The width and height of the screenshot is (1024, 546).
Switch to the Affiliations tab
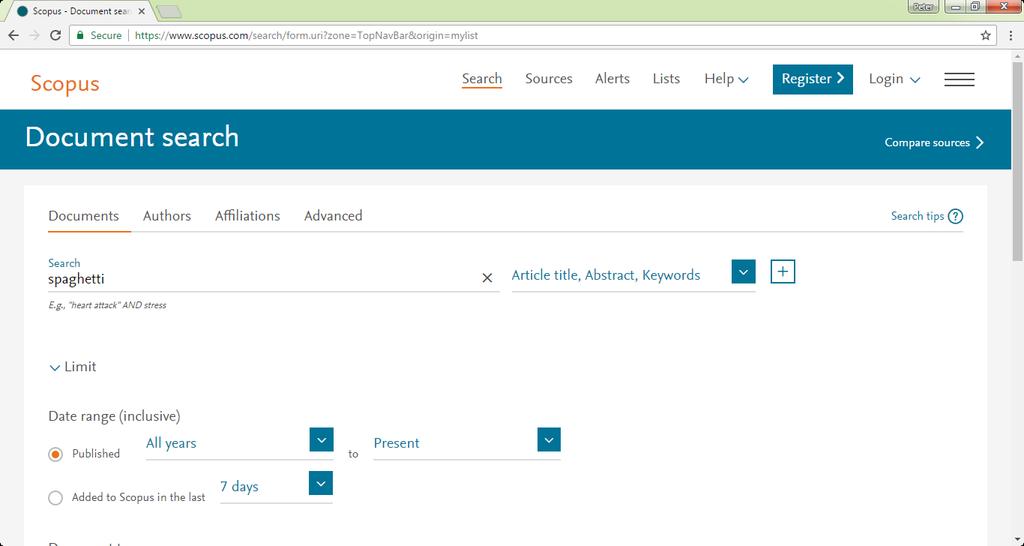coord(248,216)
